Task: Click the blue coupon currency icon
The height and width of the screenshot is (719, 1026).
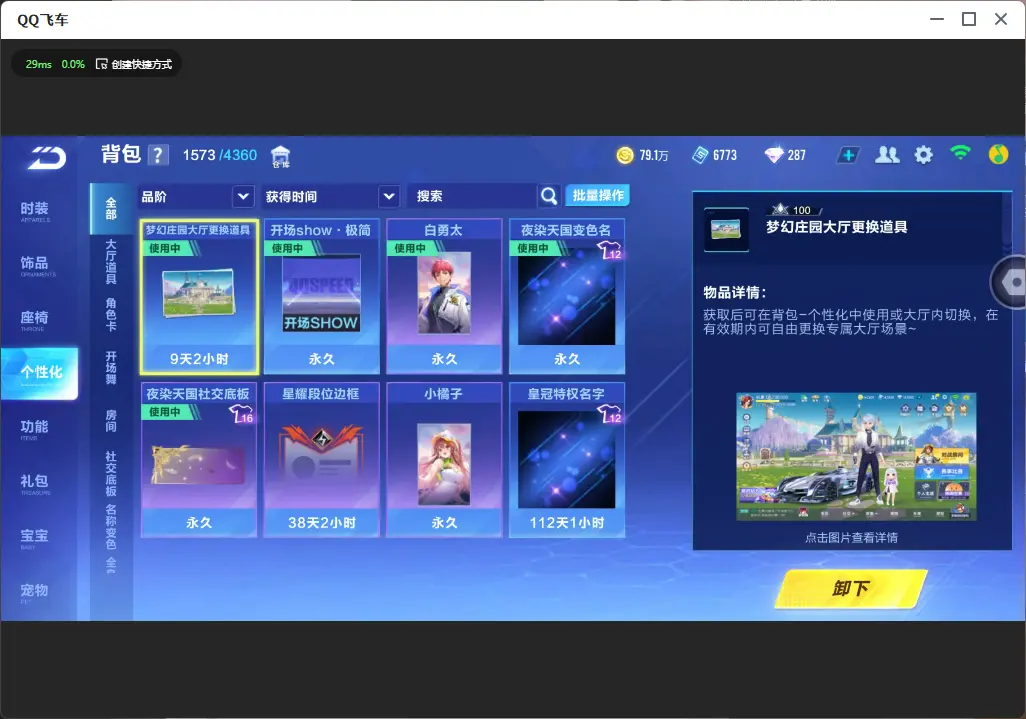Action: 699,155
